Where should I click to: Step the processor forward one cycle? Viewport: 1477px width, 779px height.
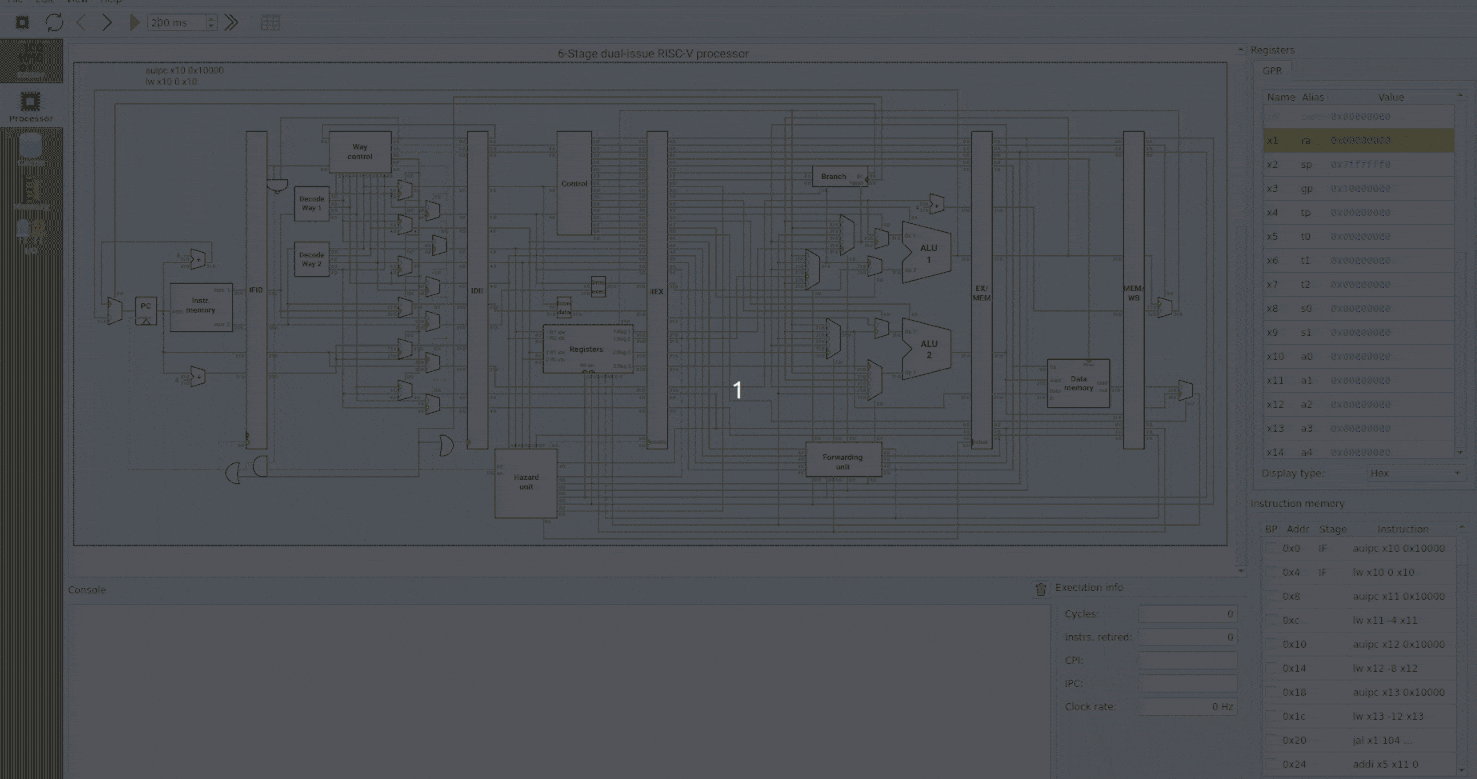pos(107,20)
